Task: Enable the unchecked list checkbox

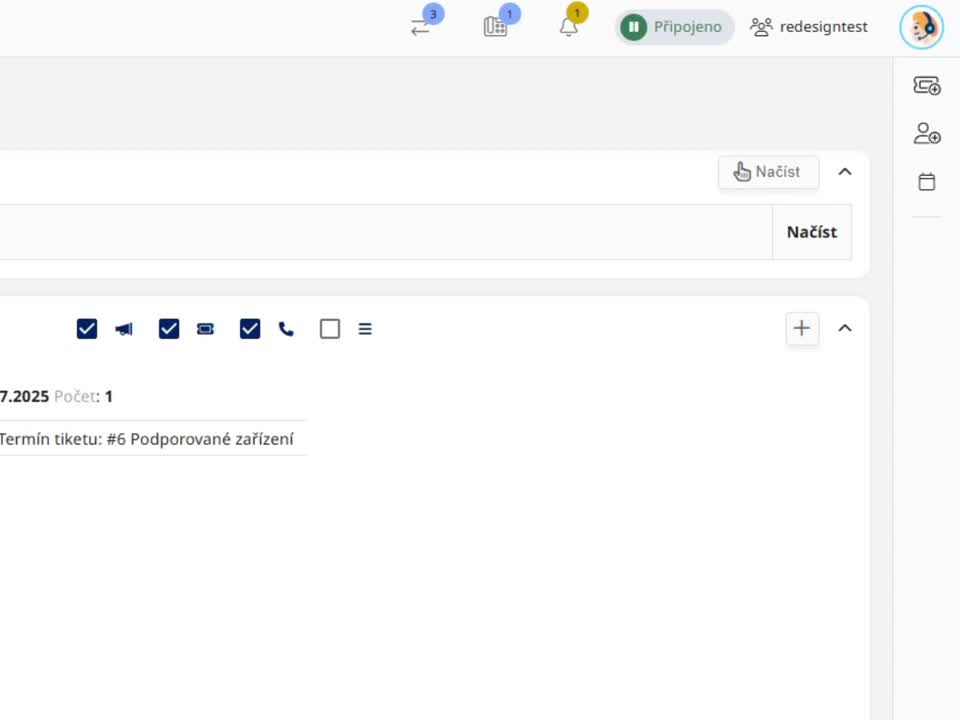Action: click(330, 329)
